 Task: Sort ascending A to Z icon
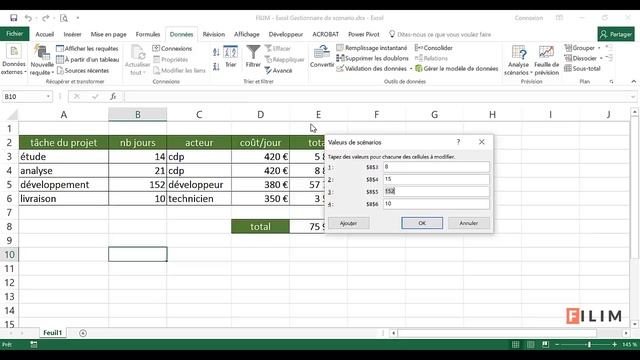(216, 52)
